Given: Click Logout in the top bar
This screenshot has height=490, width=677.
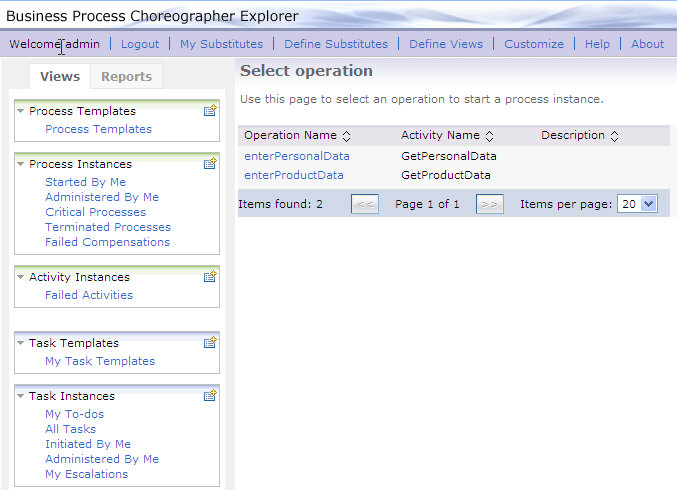Looking at the screenshot, I should tap(140, 44).
